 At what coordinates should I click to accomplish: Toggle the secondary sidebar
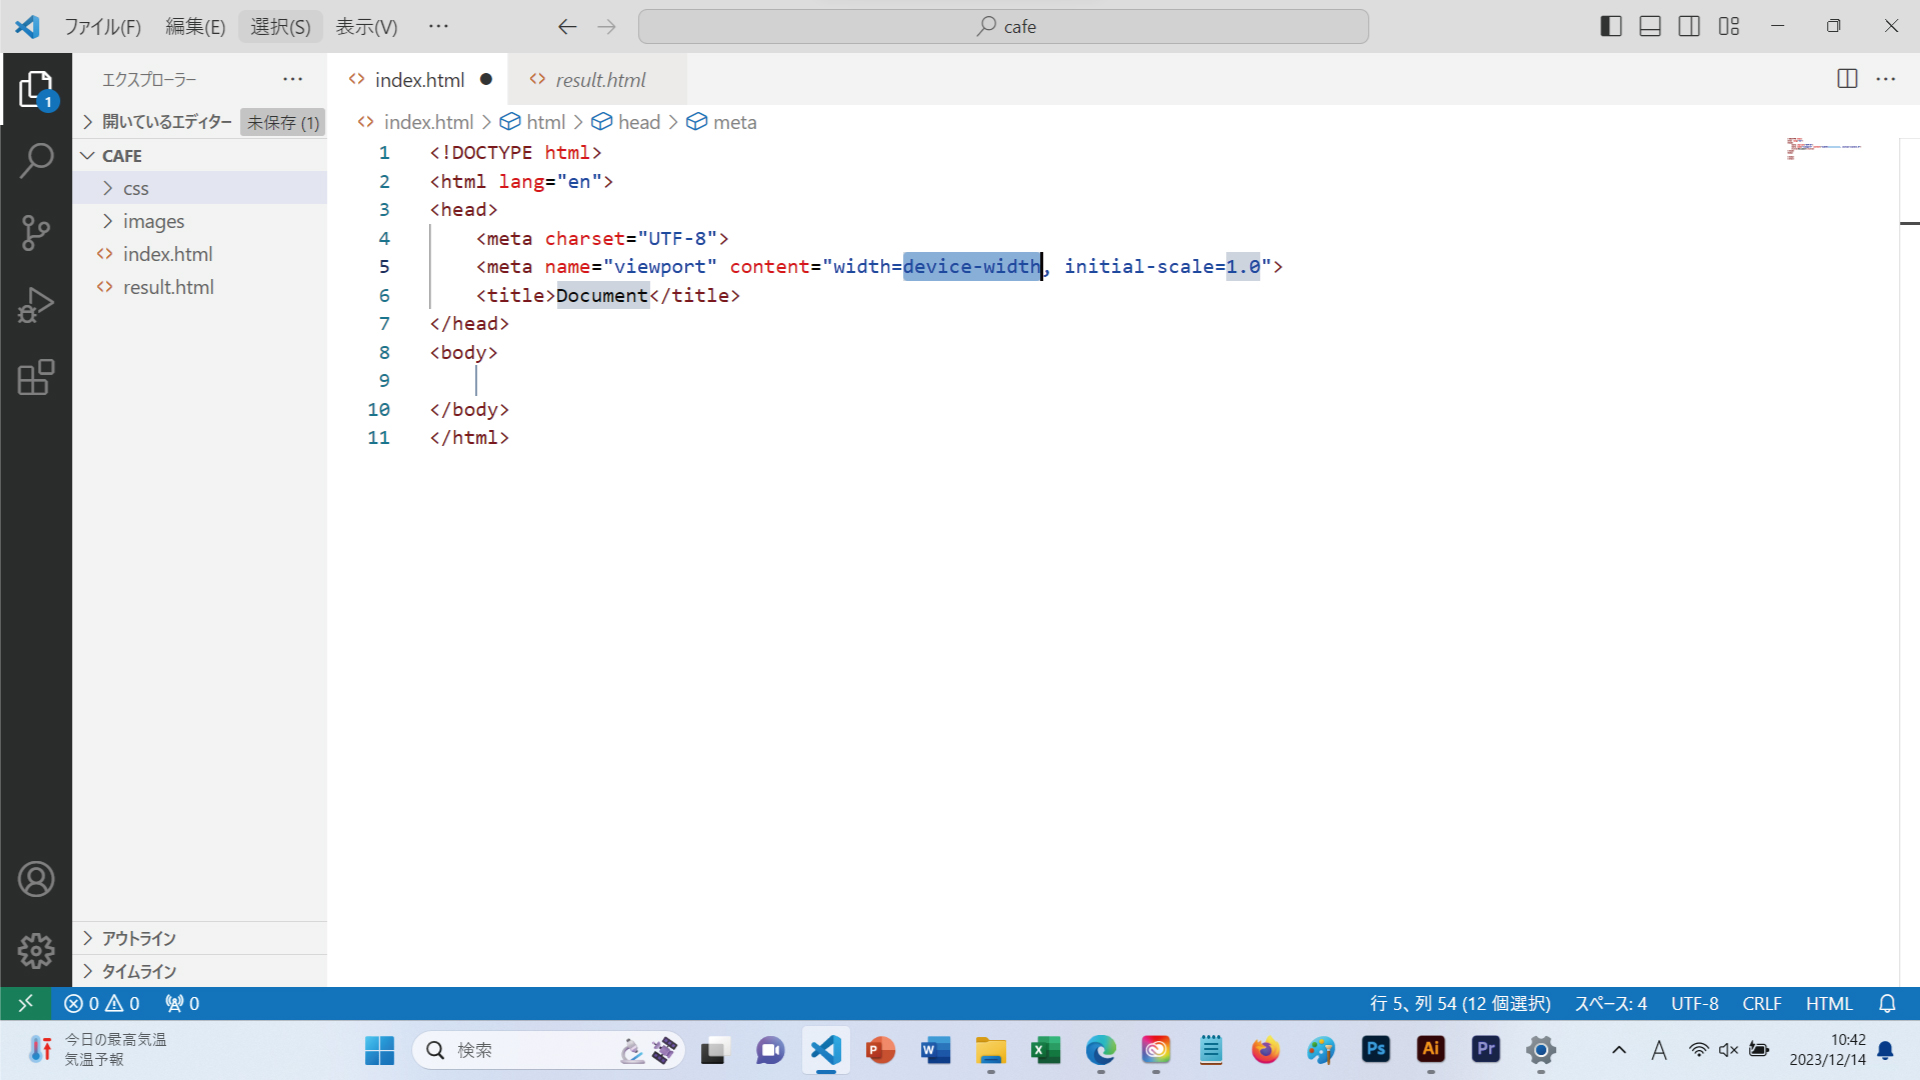point(1689,26)
